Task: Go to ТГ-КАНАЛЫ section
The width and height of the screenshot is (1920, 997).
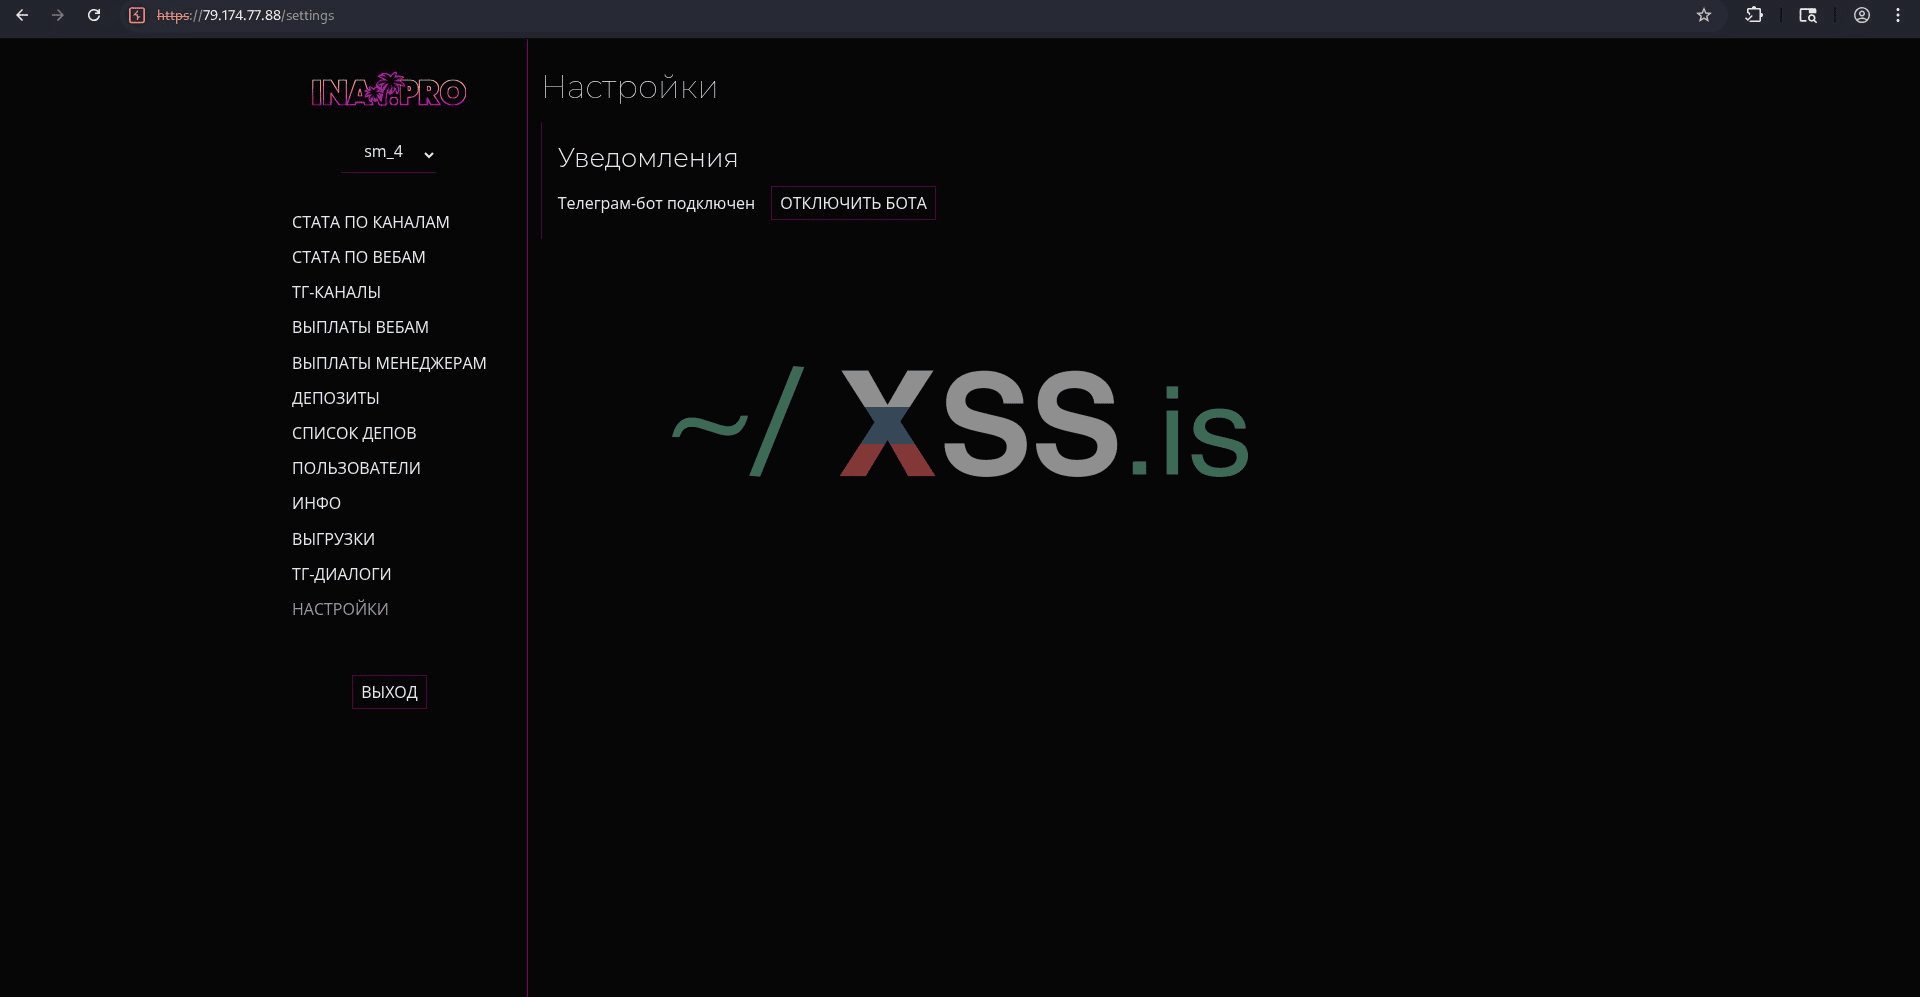Action: (336, 292)
